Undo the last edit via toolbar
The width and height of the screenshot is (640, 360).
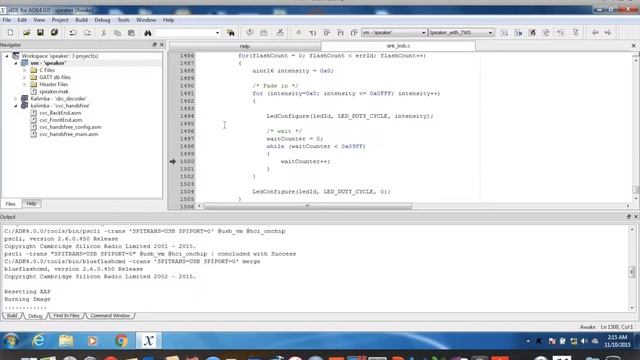coord(73,33)
